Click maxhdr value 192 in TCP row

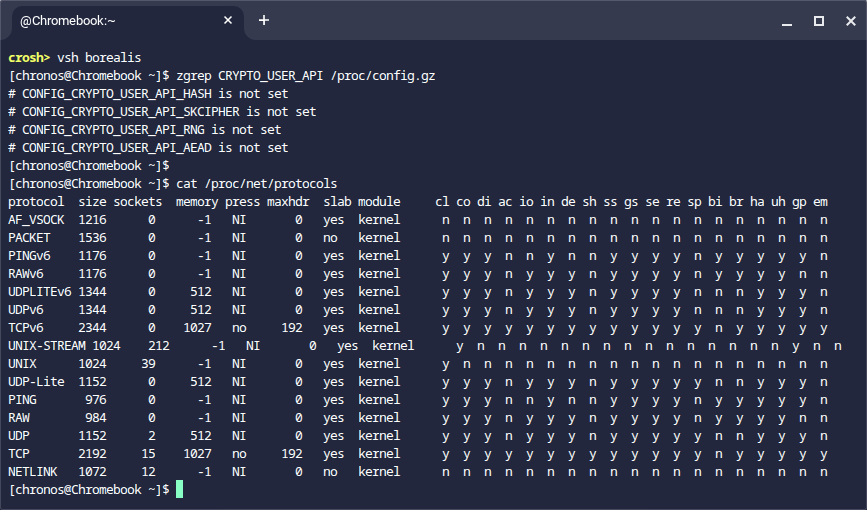(292, 454)
